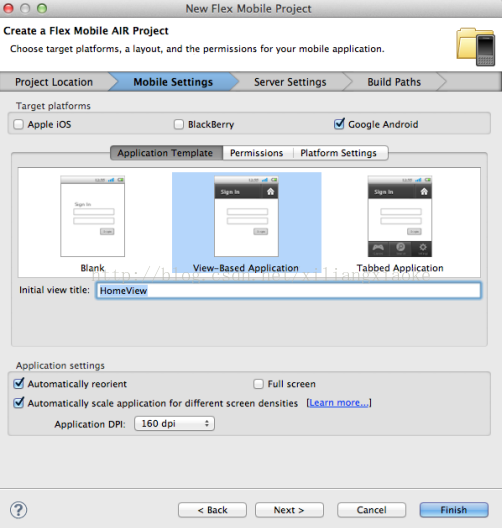
Task: Open the Application DPI dropdown
Action: pos(174,424)
